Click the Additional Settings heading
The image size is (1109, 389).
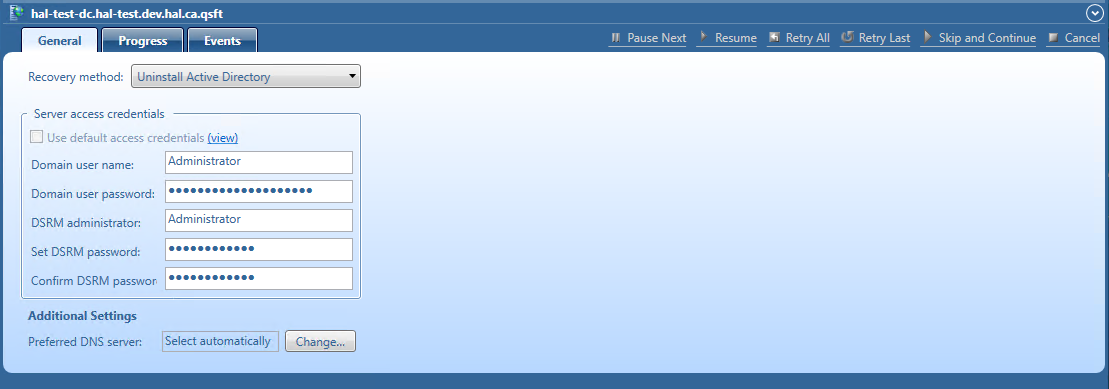point(82,315)
